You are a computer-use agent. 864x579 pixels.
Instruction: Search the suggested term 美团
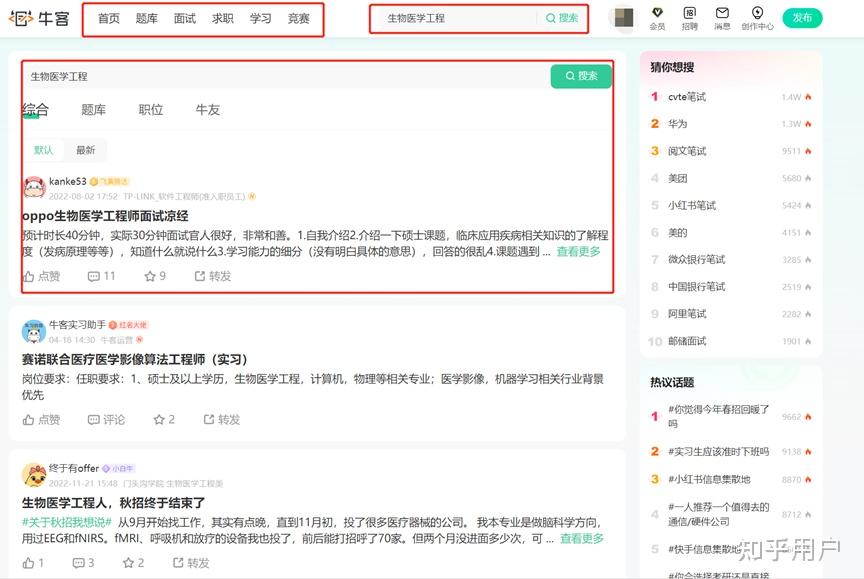[x=678, y=178]
